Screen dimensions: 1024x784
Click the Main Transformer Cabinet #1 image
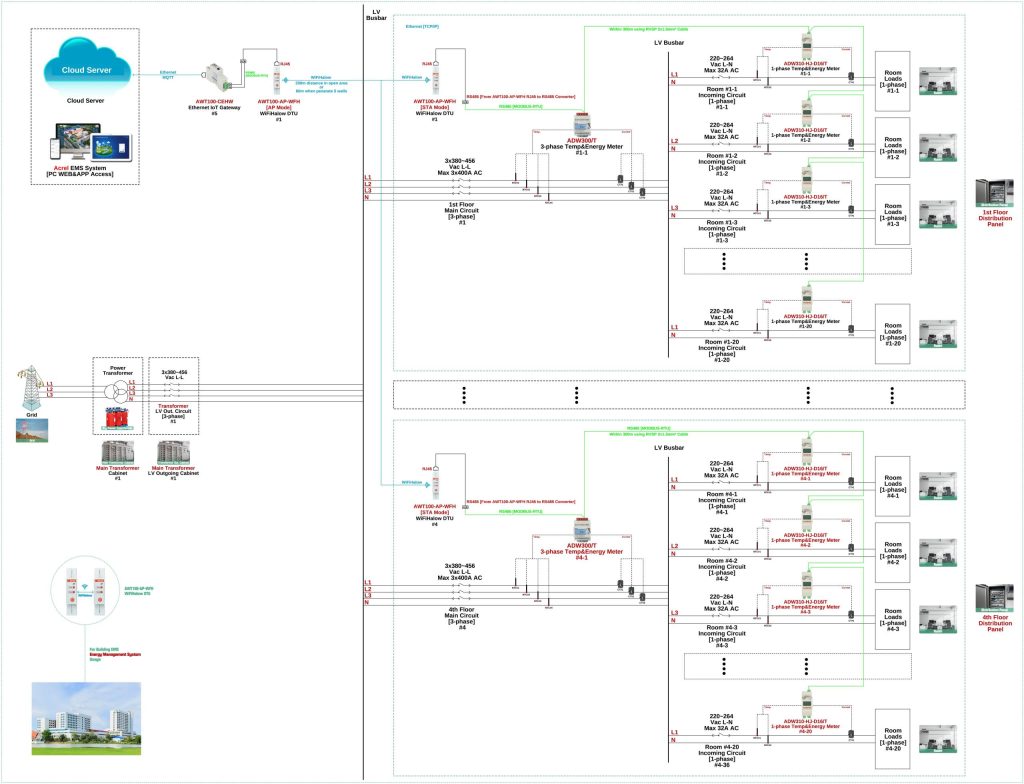click(117, 453)
